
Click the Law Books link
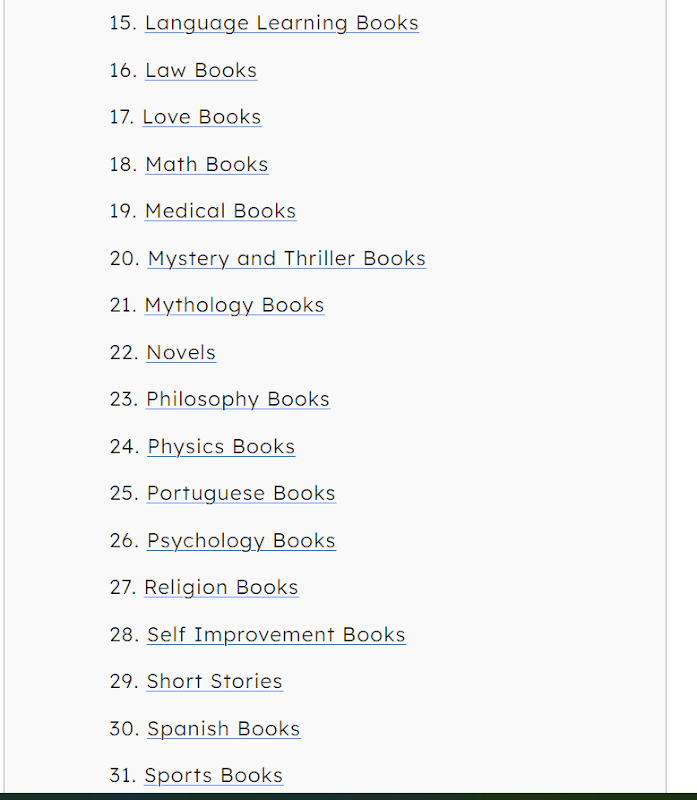click(201, 70)
